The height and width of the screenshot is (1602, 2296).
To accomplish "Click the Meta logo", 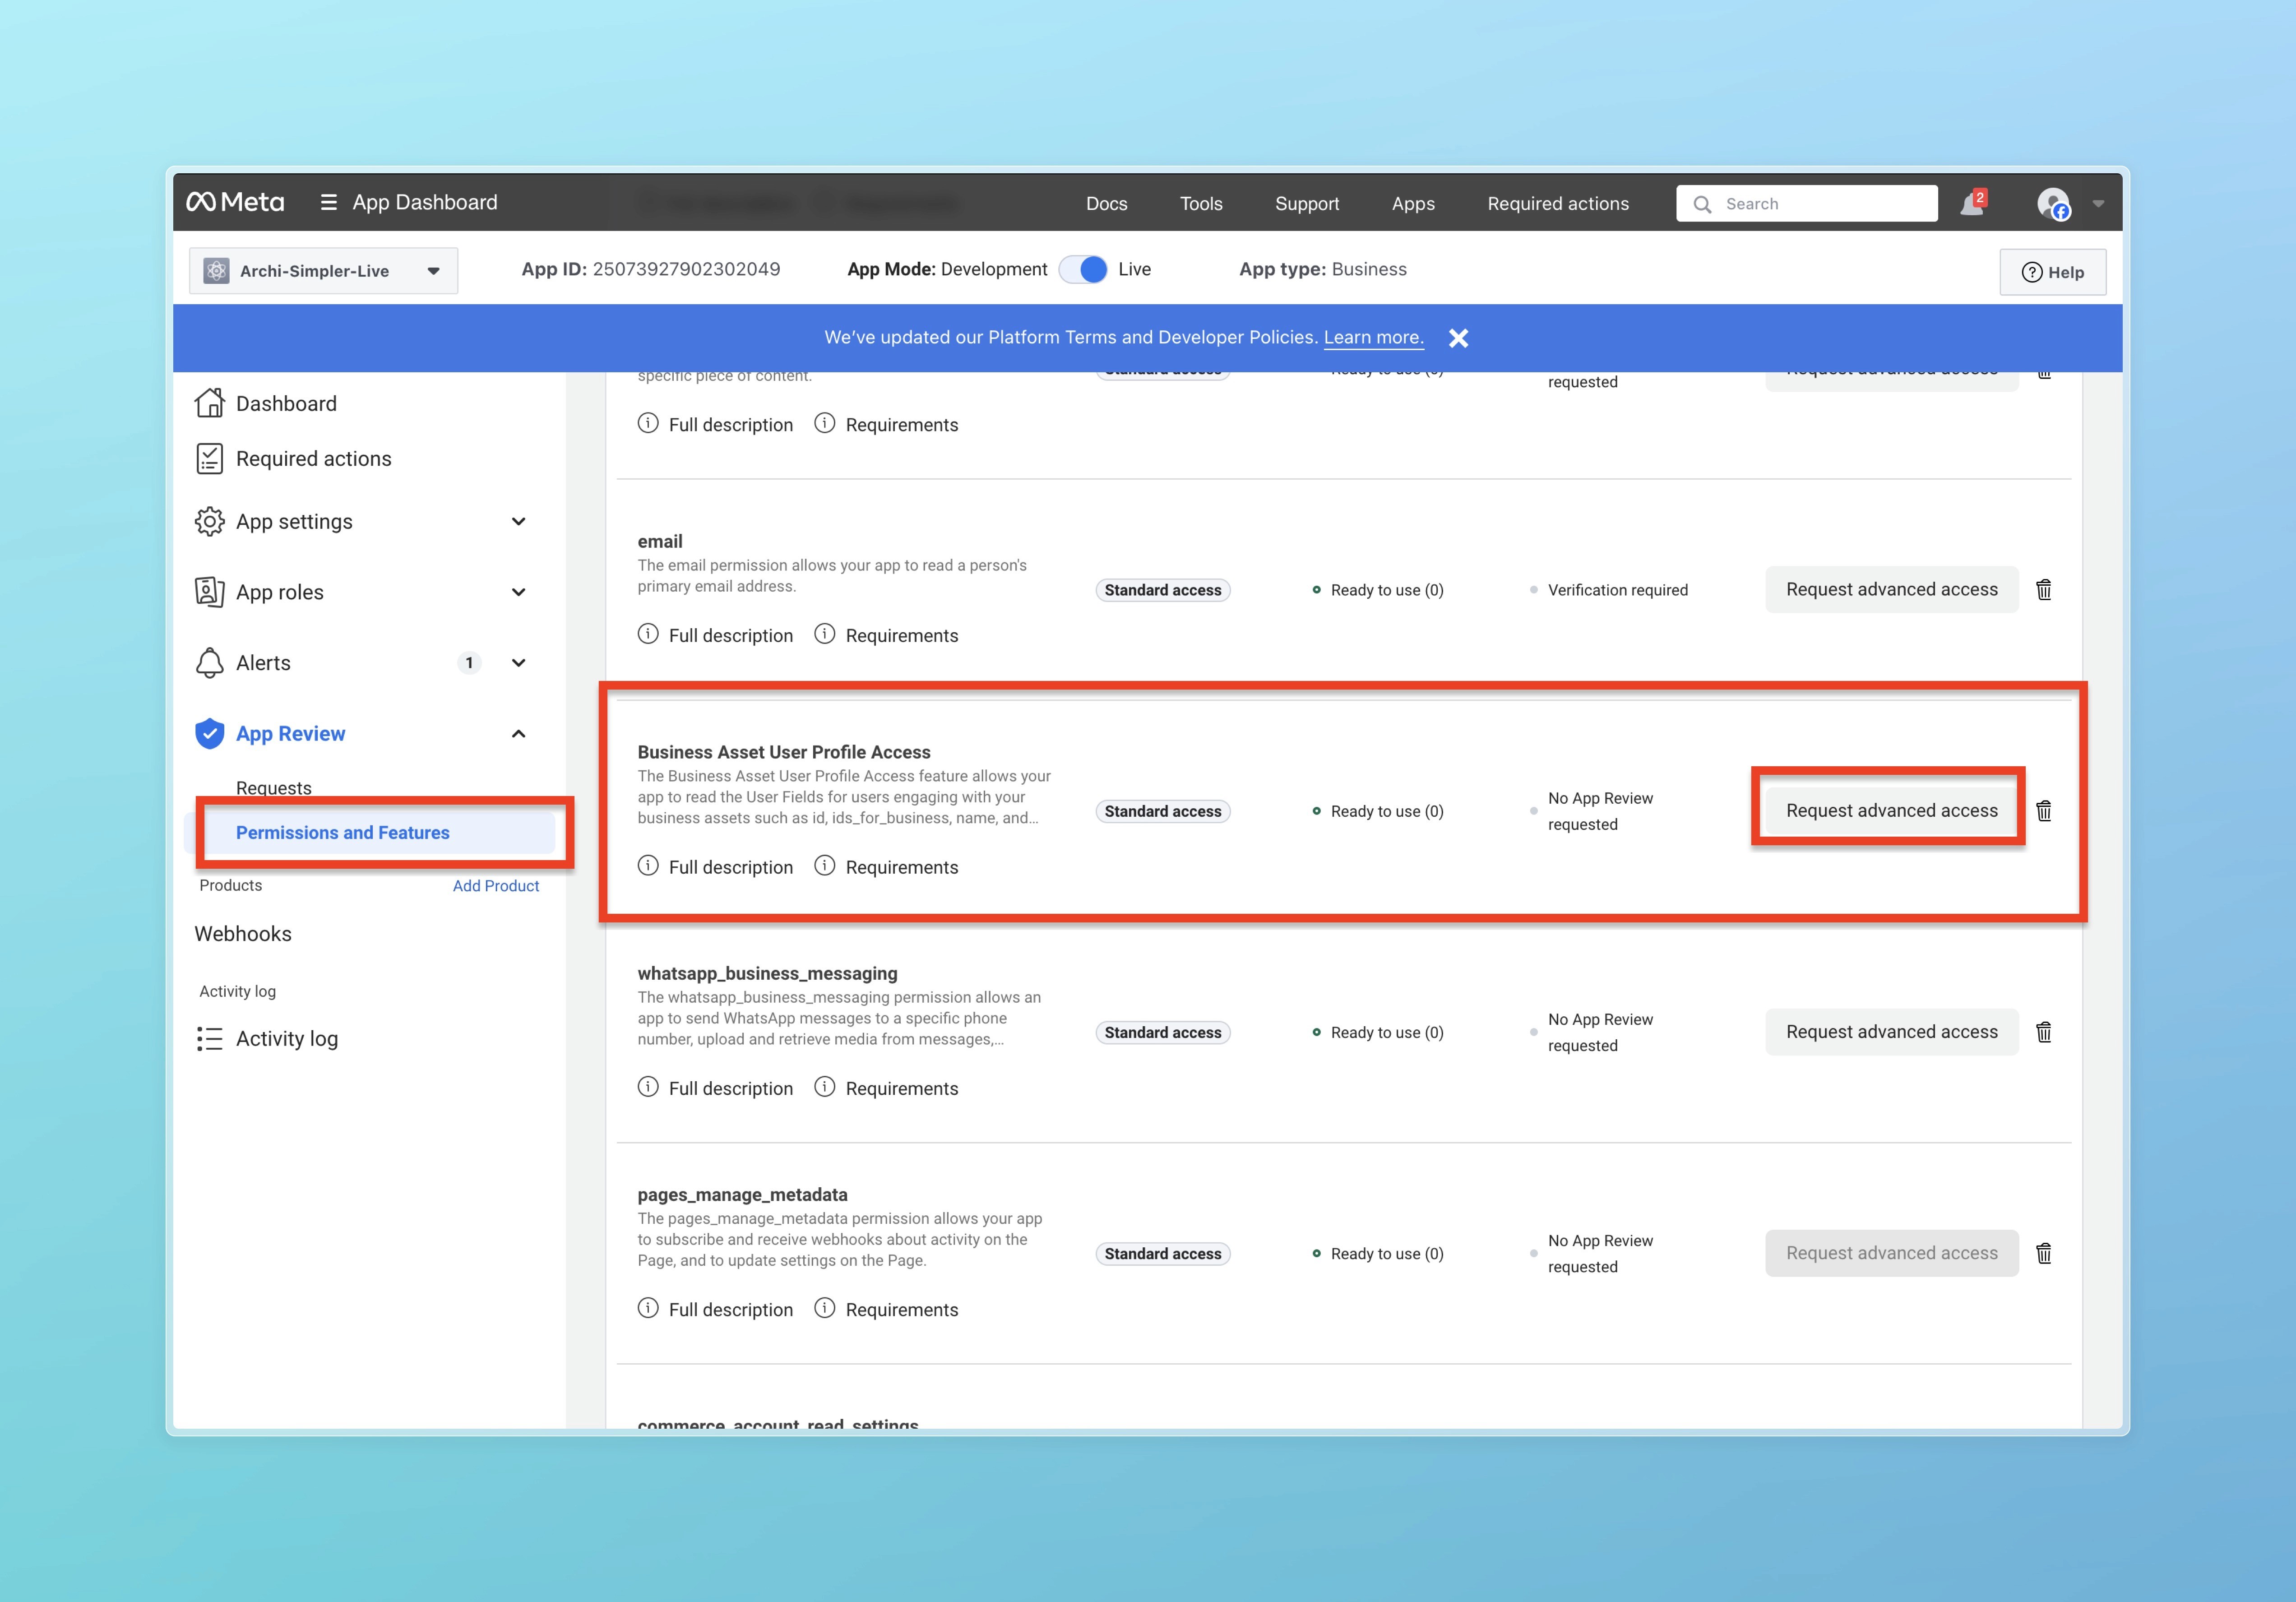I will (x=236, y=203).
